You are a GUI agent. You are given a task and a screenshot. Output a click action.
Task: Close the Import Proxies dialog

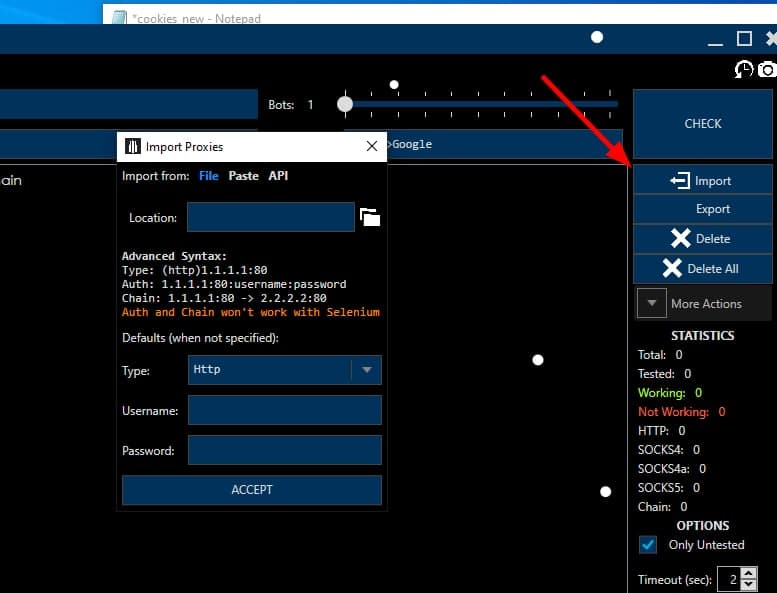[372, 146]
